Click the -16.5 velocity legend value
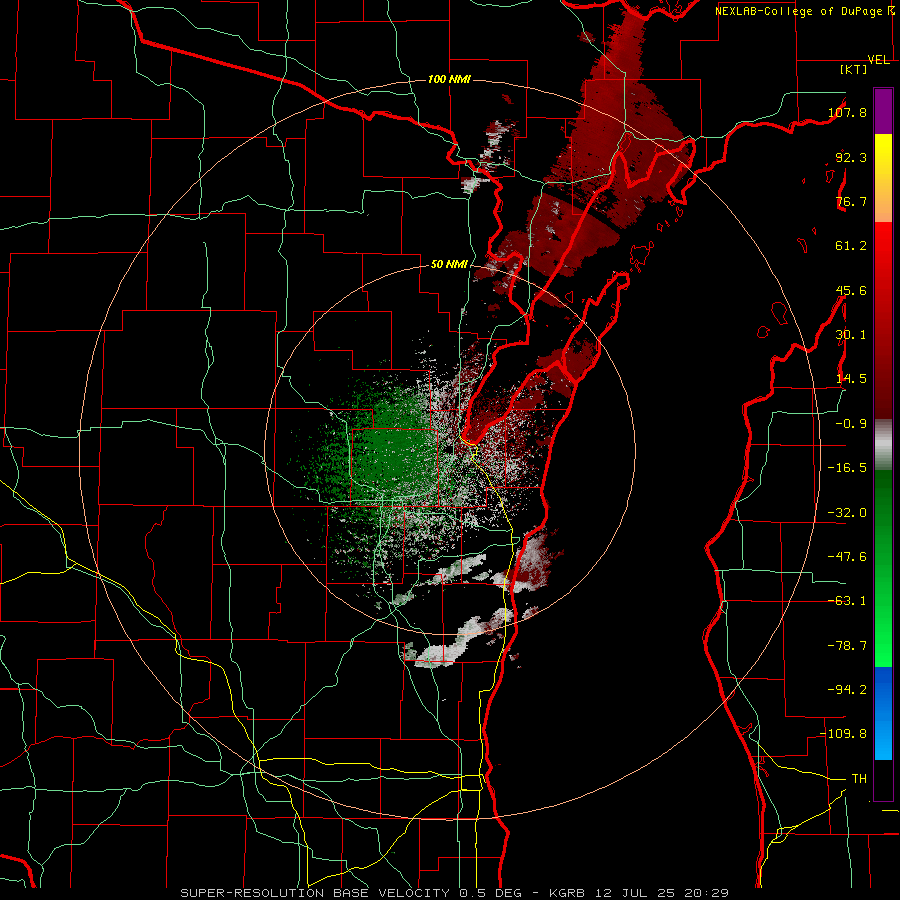This screenshot has height=900, width=900. [848, 468]
